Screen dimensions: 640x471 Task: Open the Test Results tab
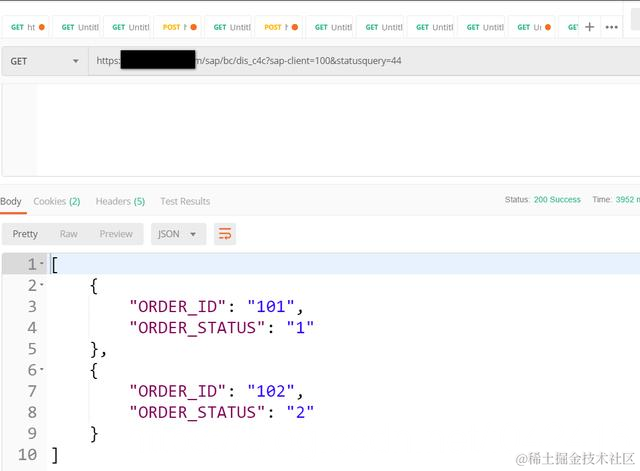coord(185,201)
